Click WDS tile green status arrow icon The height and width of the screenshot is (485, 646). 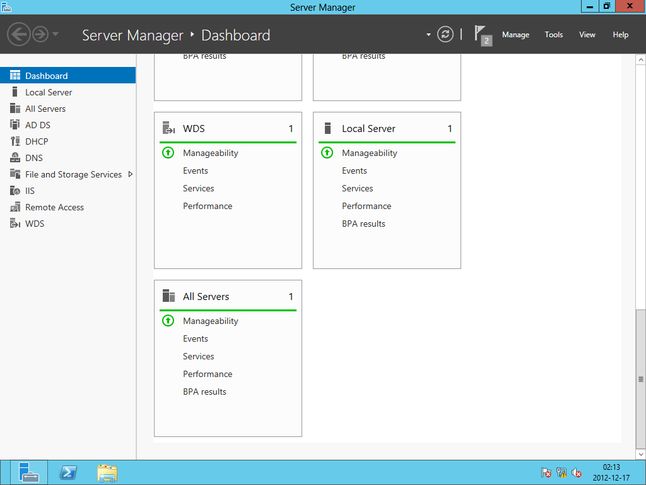168,153
